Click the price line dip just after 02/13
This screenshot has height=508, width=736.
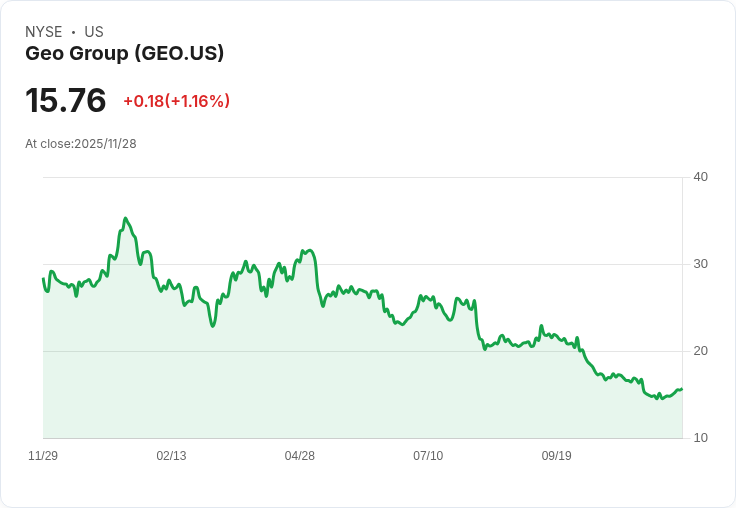[x=213, y=326]
